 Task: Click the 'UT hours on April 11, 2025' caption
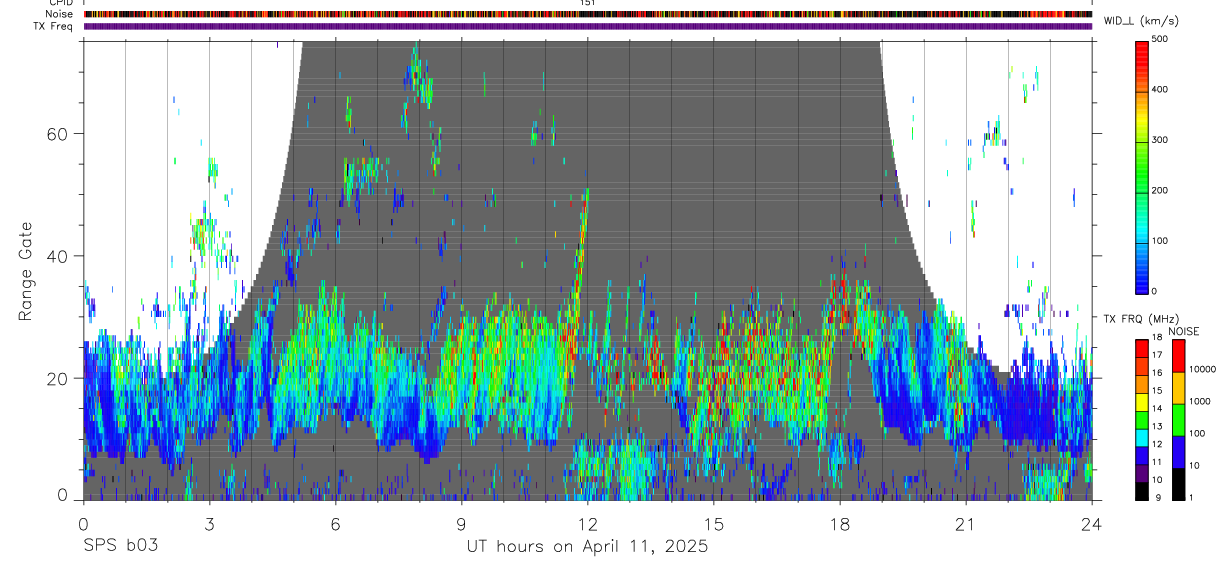587,547
